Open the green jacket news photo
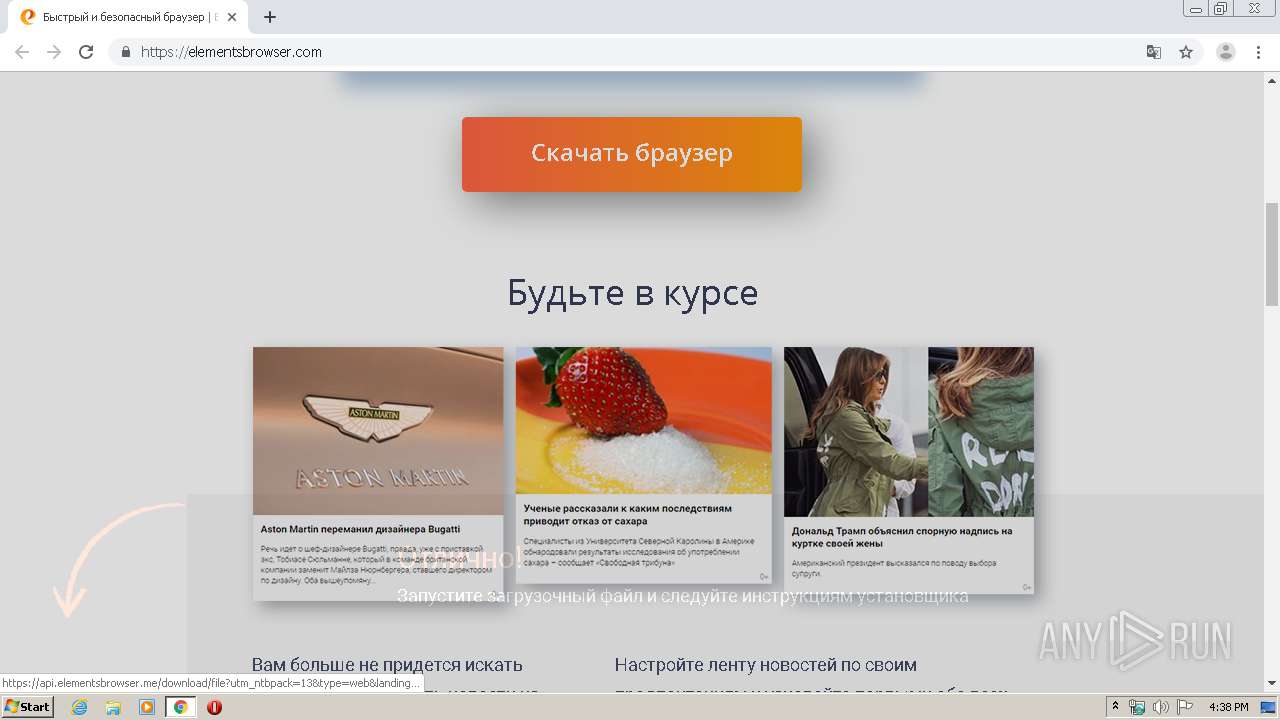The height and width of the screenshot is (720, 1280). coord(909,432)
